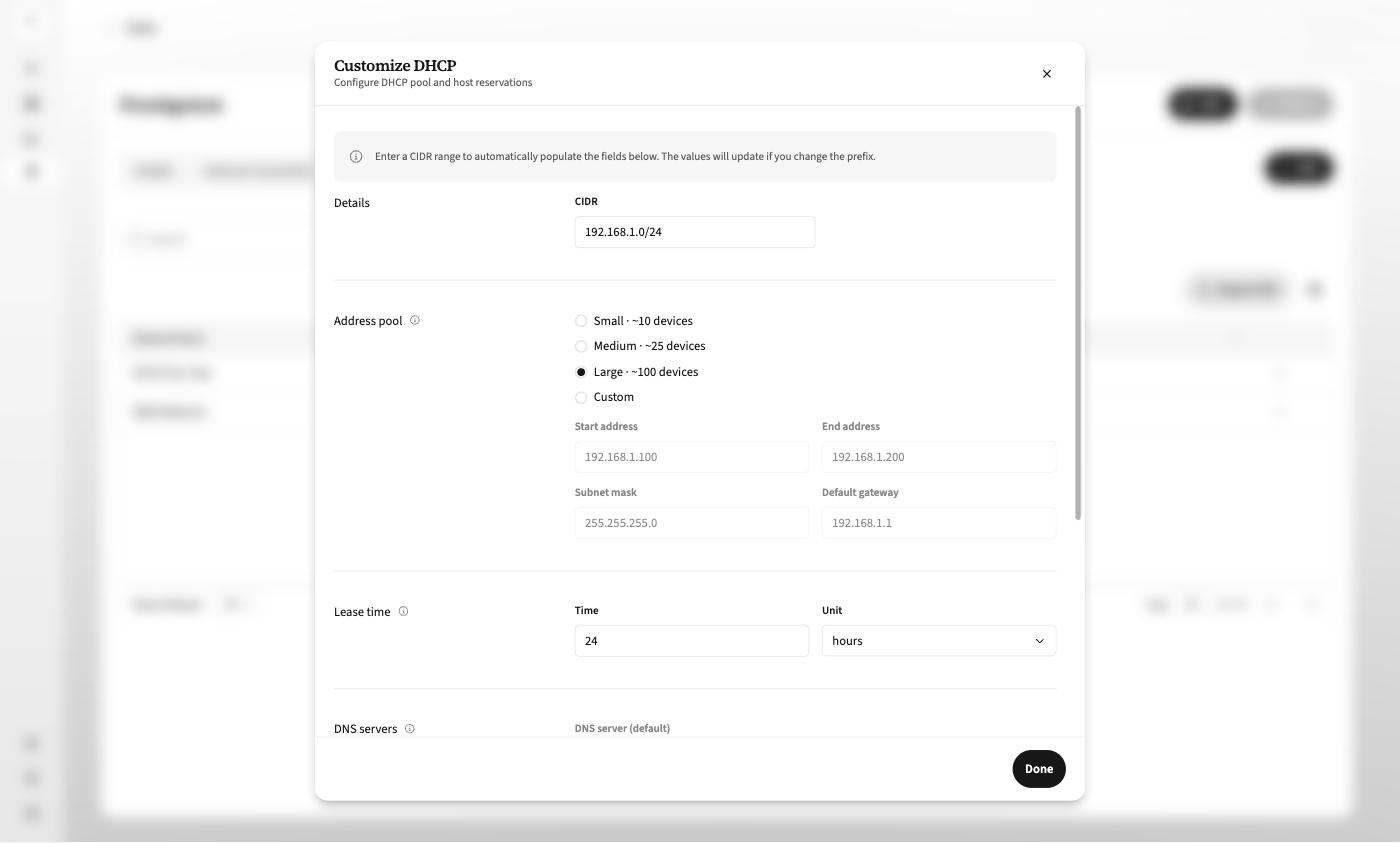The width and height of the screenshot is (1400, 843).
Task: Click the 'DNS servers' section label
Action: click(x=366, y=729)
